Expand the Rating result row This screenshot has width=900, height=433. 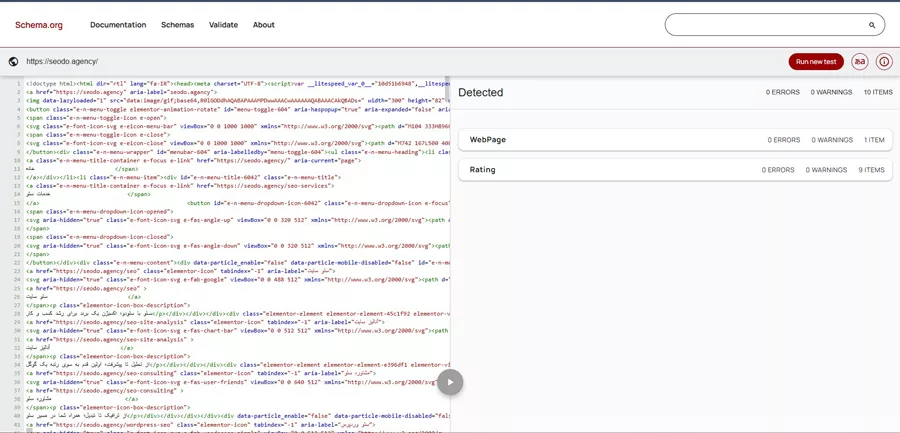tap(675, 170)
